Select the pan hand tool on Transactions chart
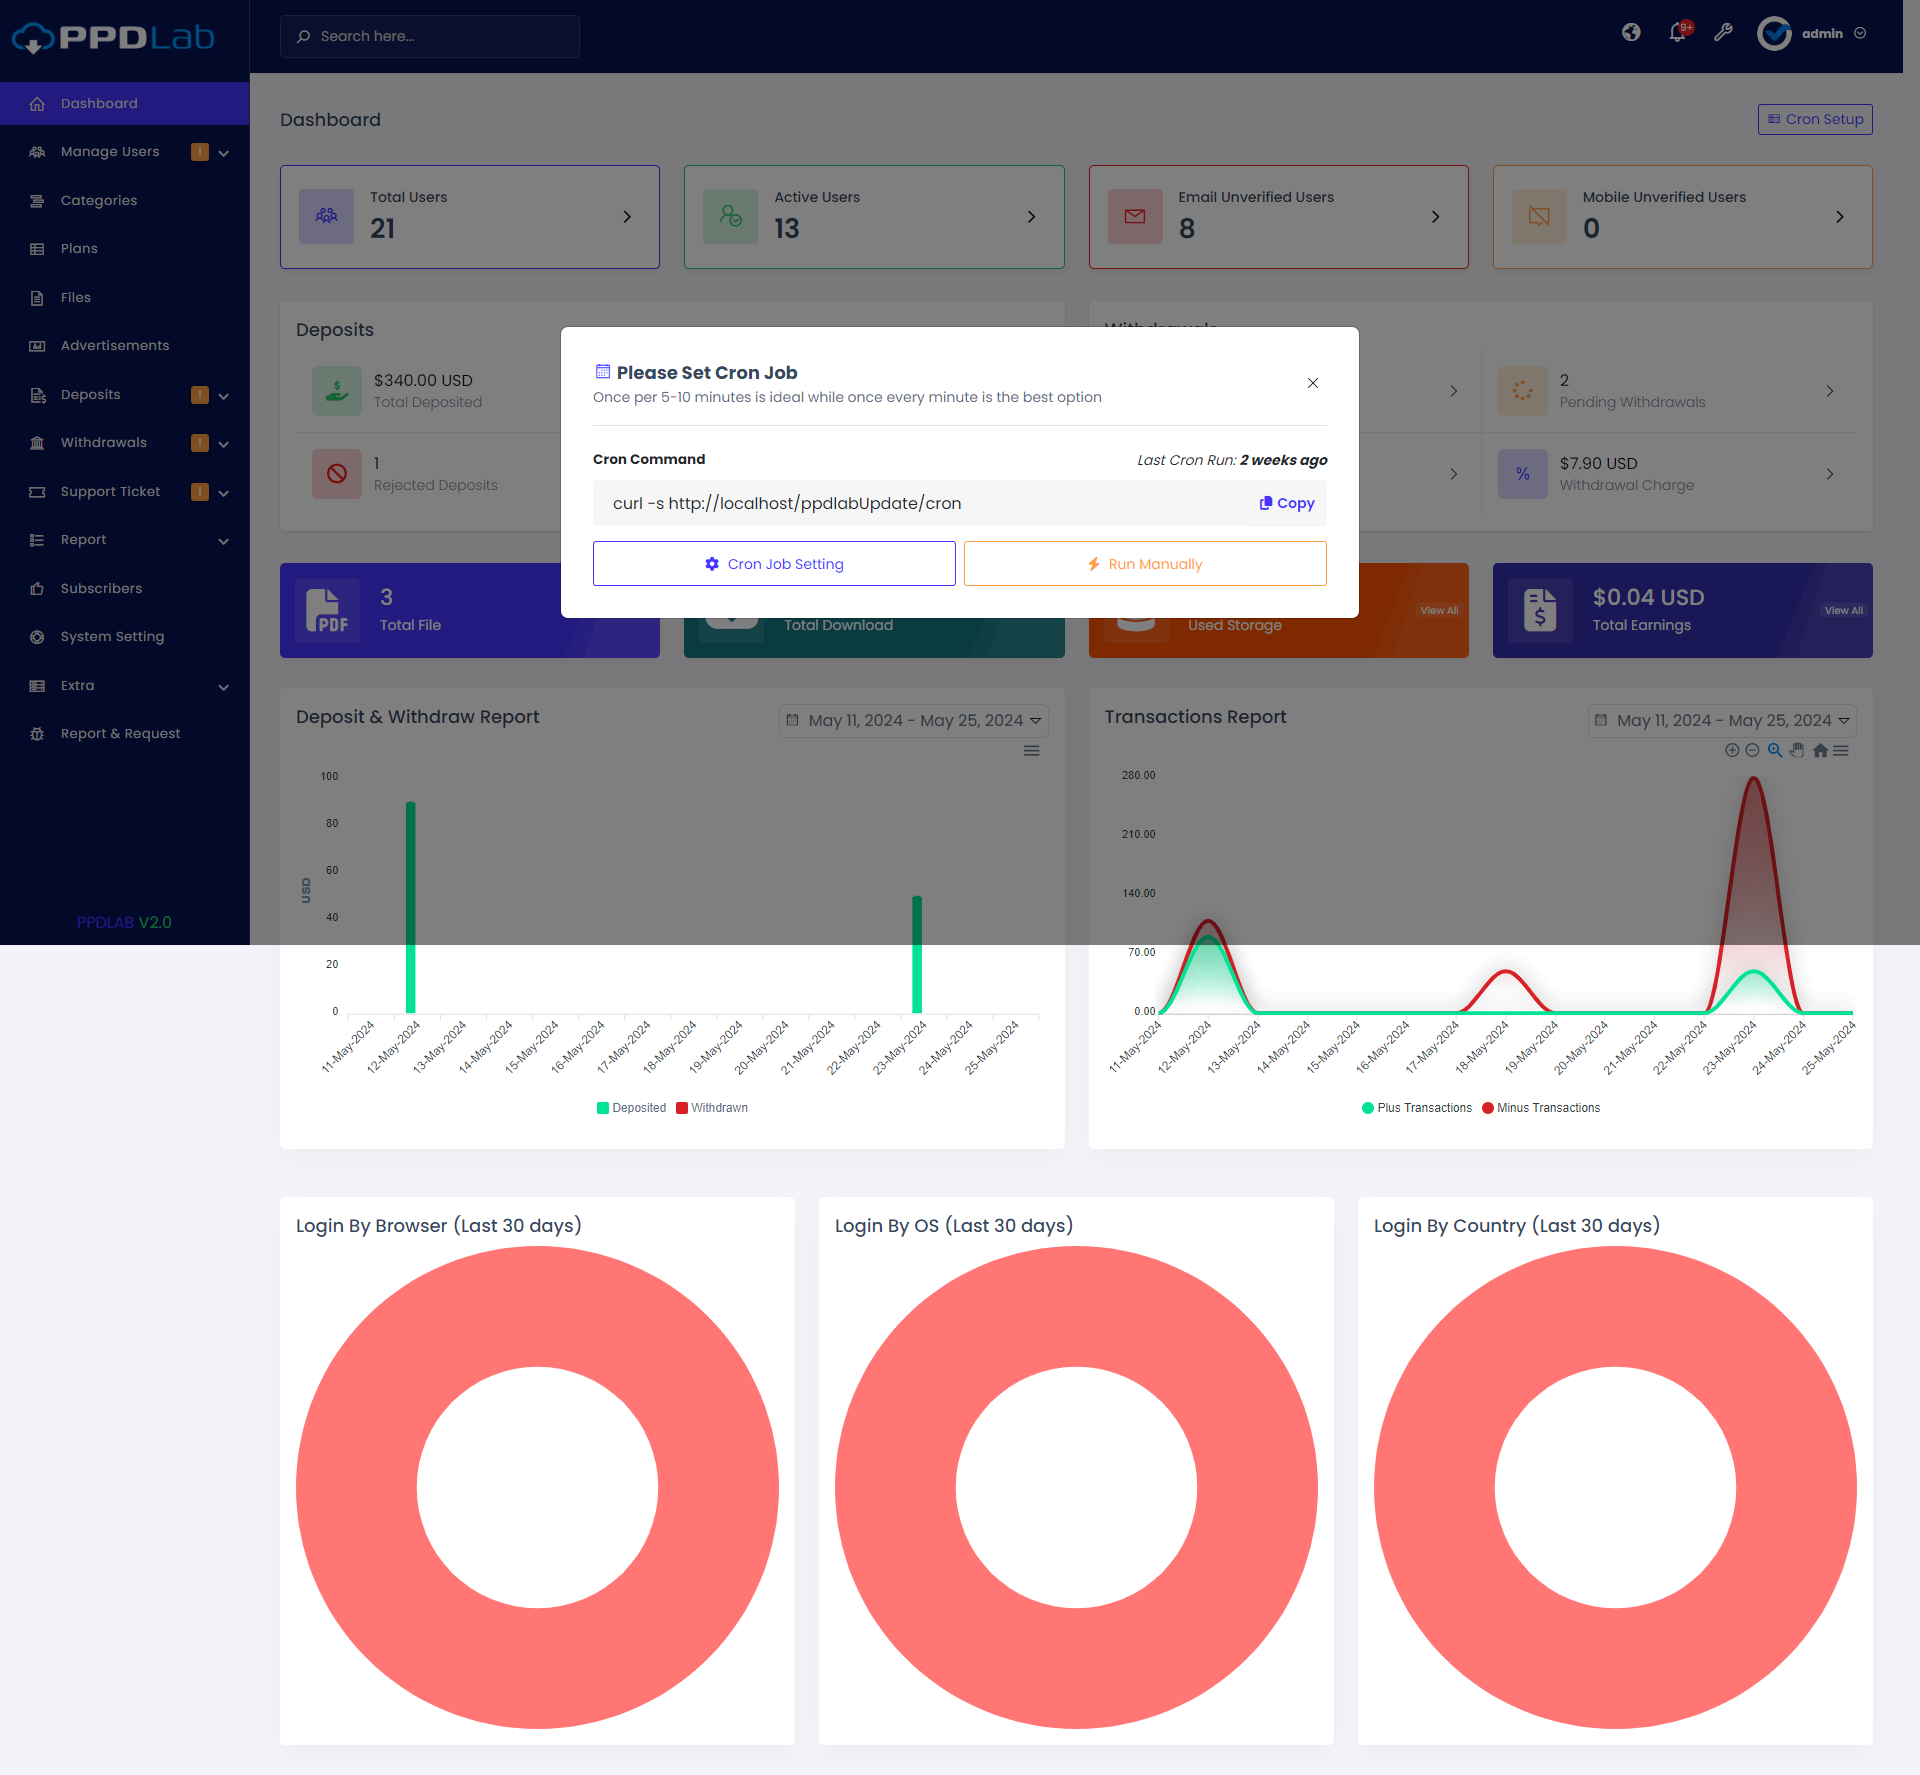Image resolution: width=1920 pixels, height=1775 pixels. point(1797,750)
